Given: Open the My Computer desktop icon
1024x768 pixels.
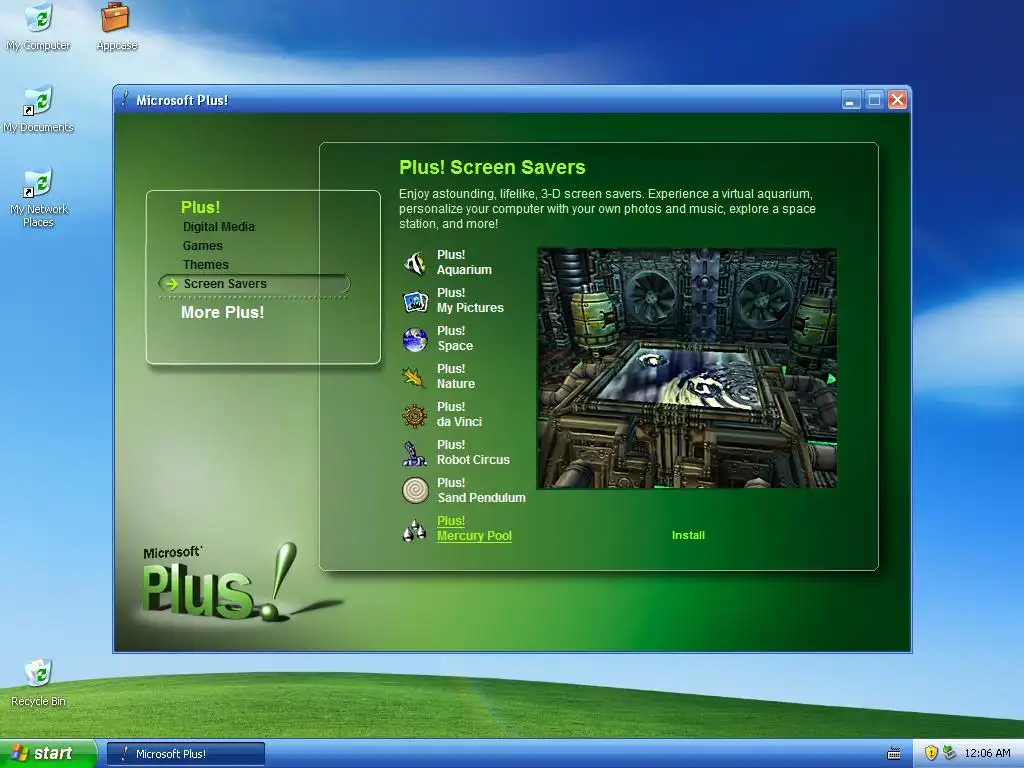Looking at the screenshot, I should tap(38, 27).
